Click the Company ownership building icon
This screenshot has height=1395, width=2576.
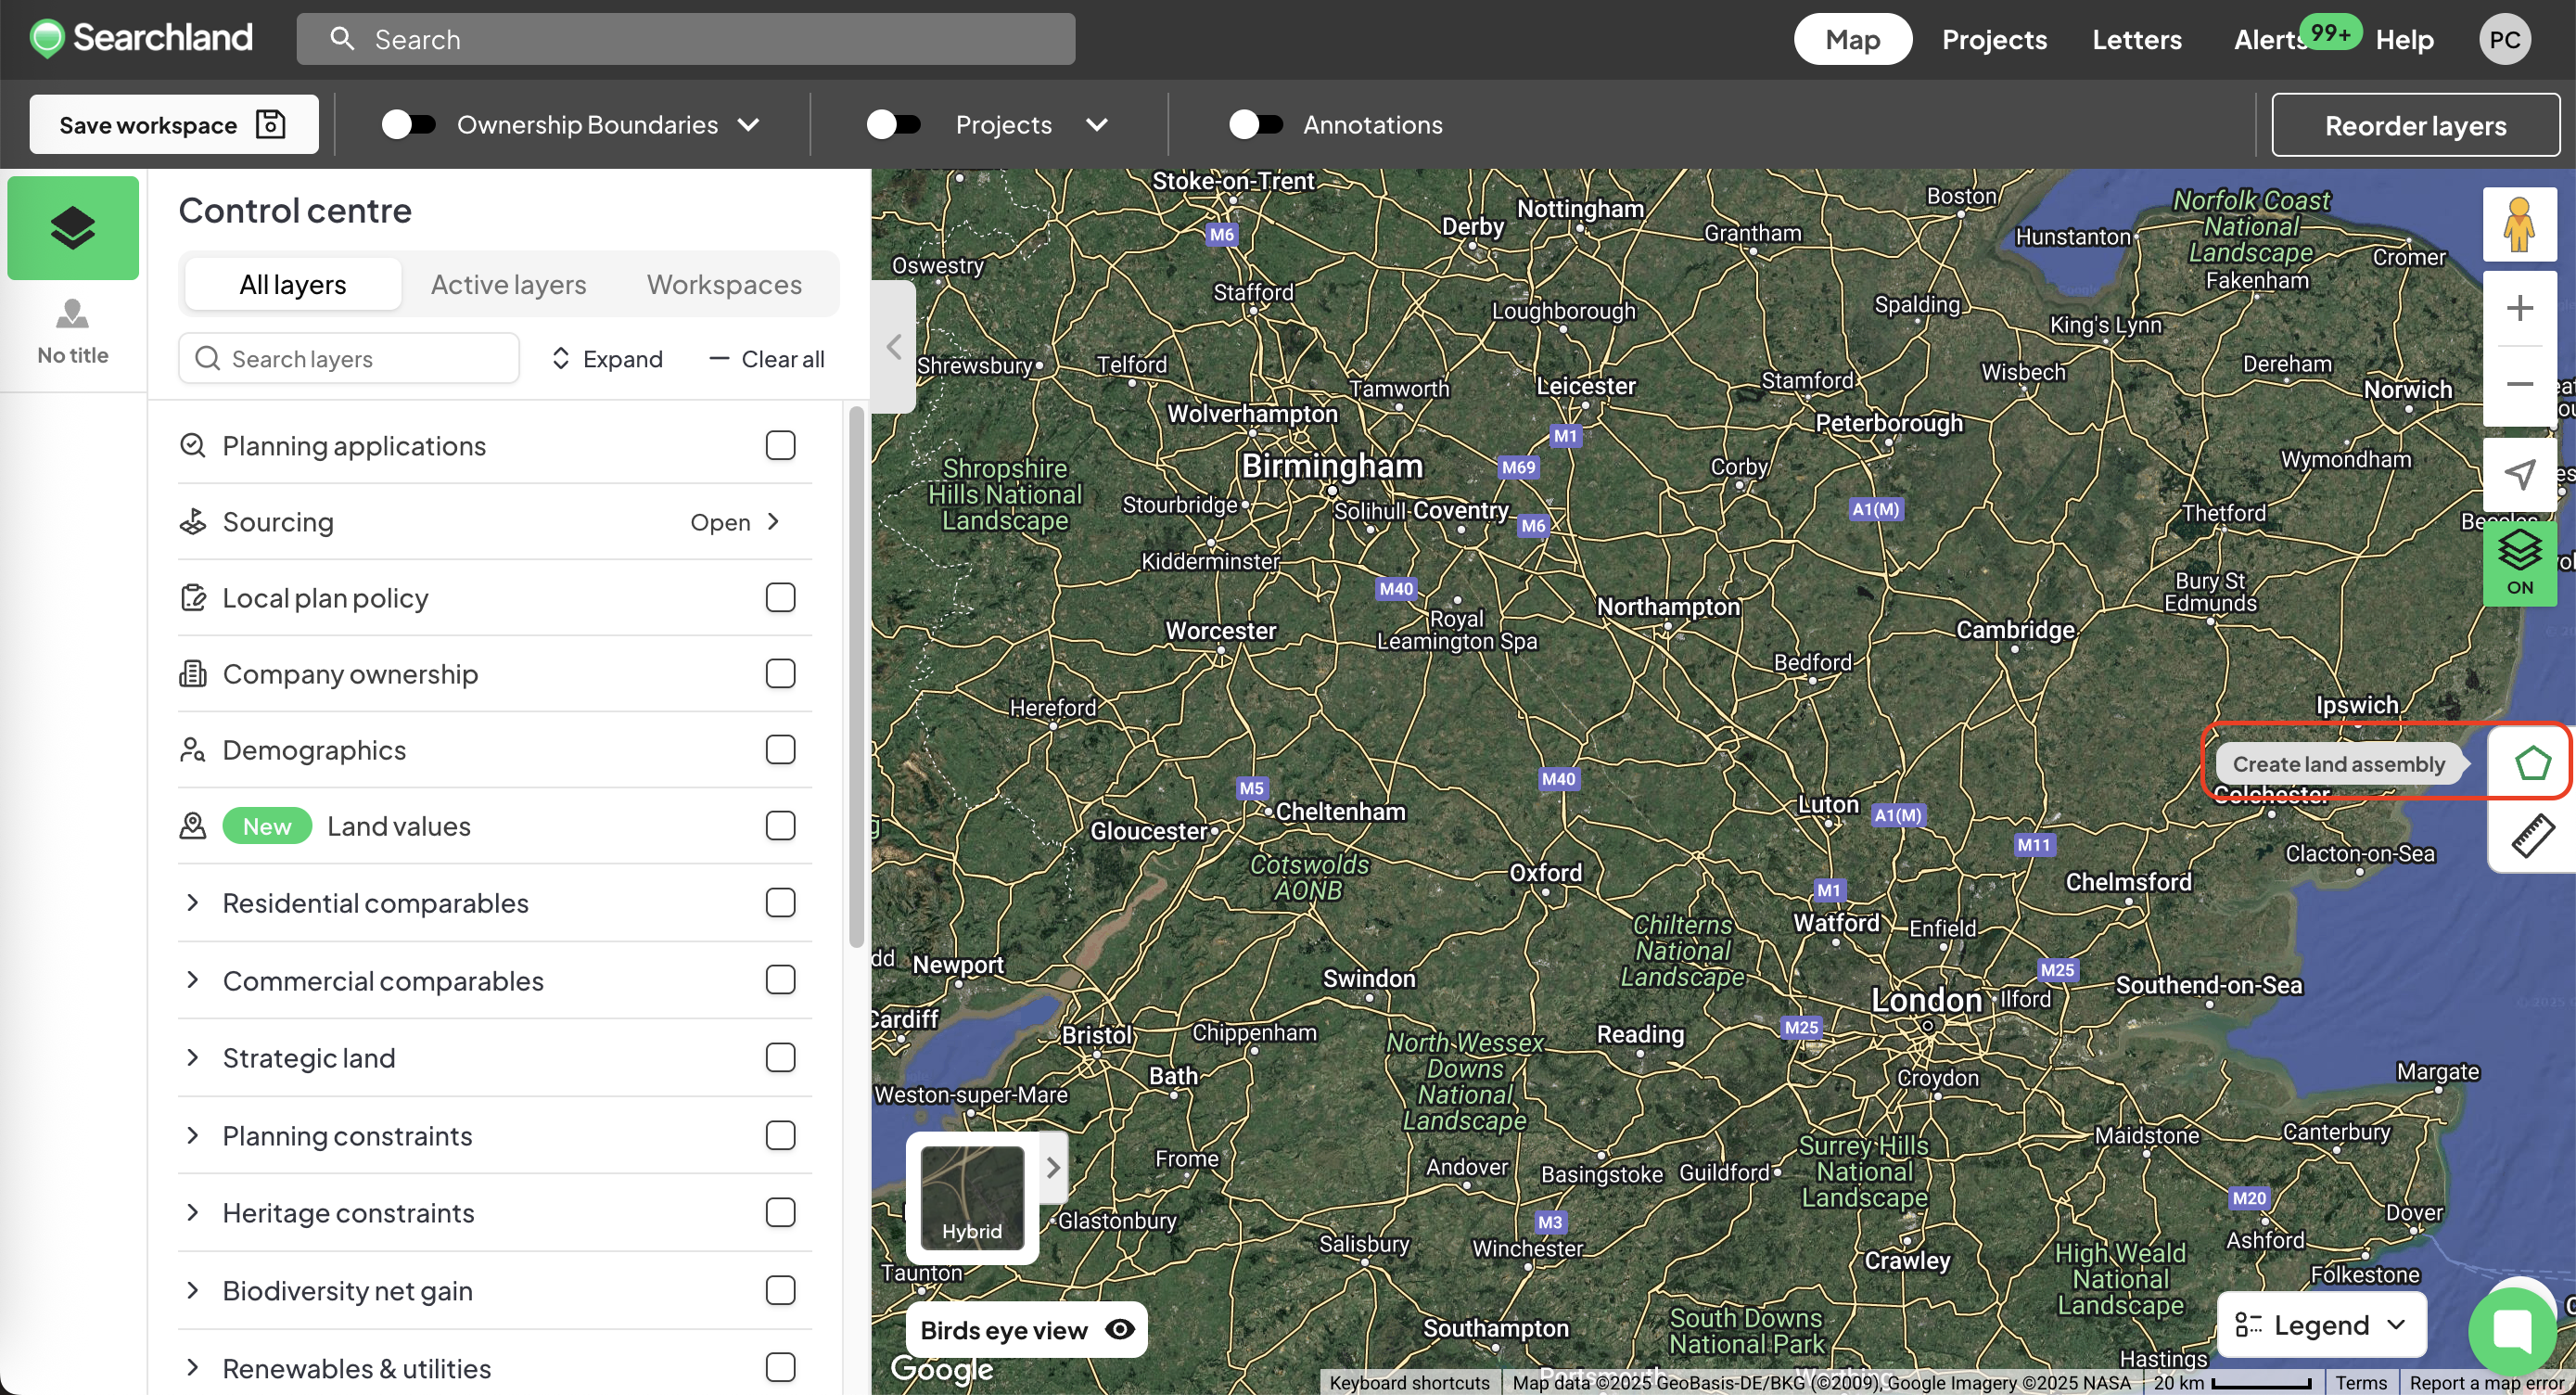(x=192, y=673)
